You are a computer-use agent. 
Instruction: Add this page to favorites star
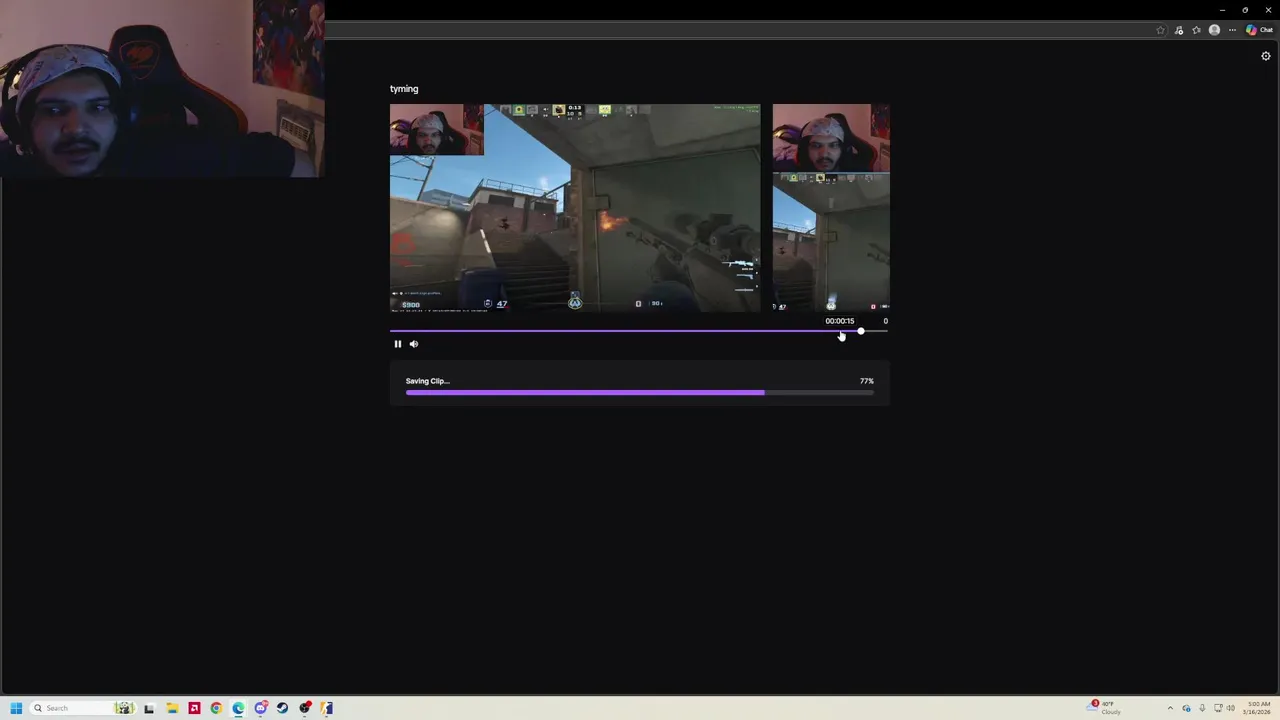pos(1160,30)
